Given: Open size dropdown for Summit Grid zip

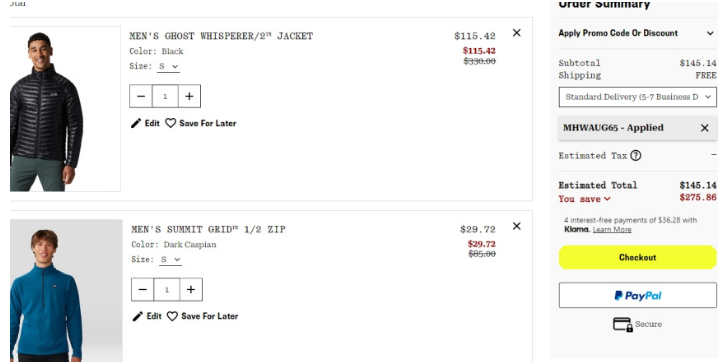Looking at the screenshot, I should pyautogui.click(x=170, y=259).
